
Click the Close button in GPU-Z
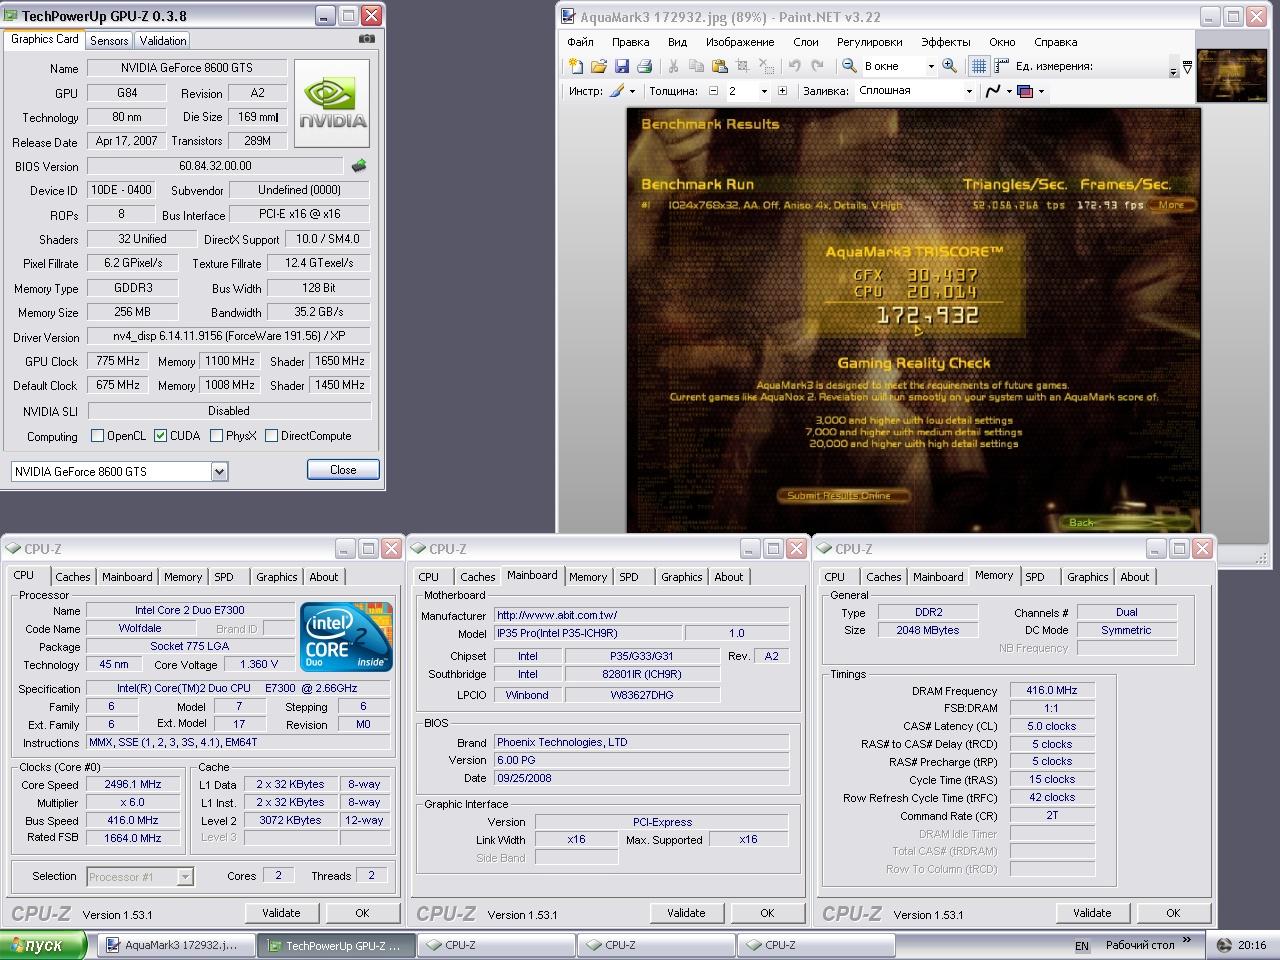[343, 470]
